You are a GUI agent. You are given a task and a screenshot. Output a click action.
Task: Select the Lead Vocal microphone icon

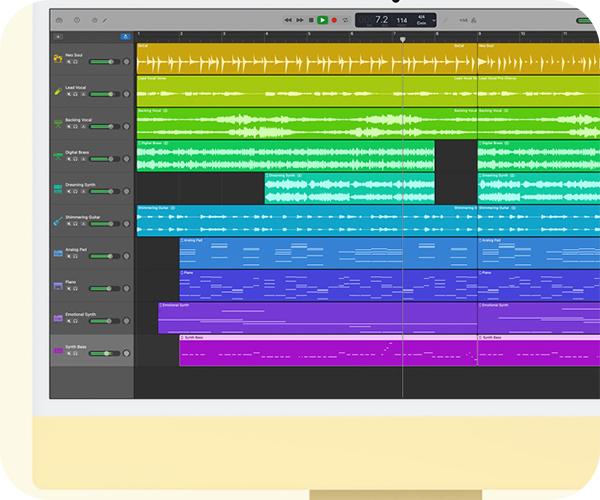(58, 91)
